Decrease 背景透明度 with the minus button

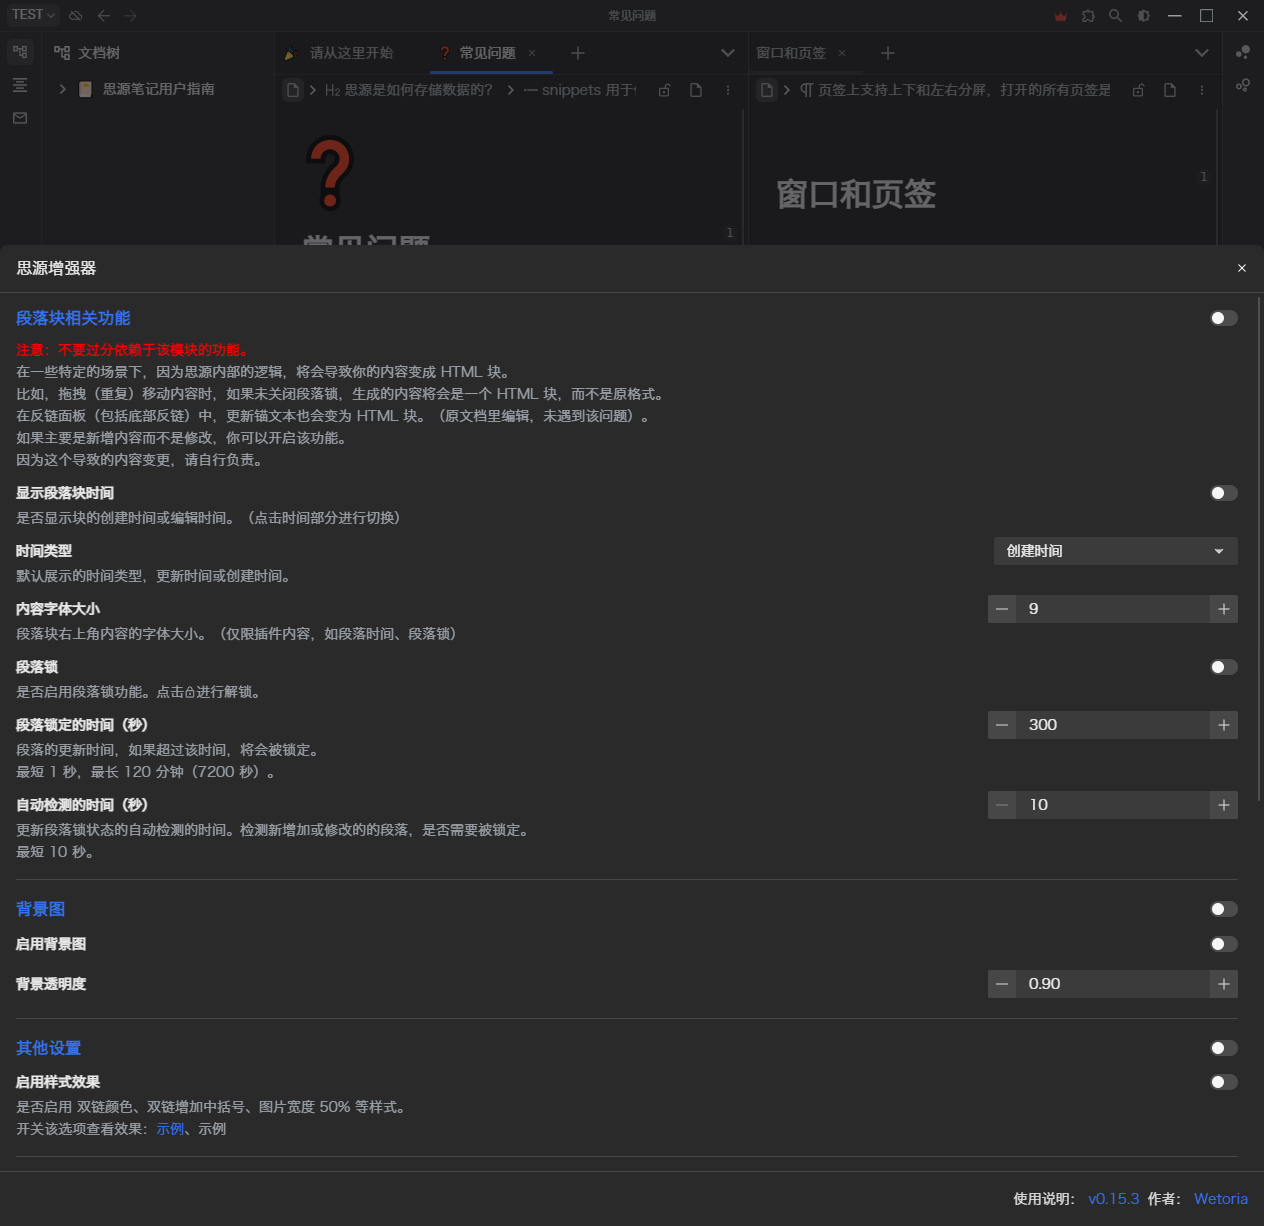[1002, 984]
